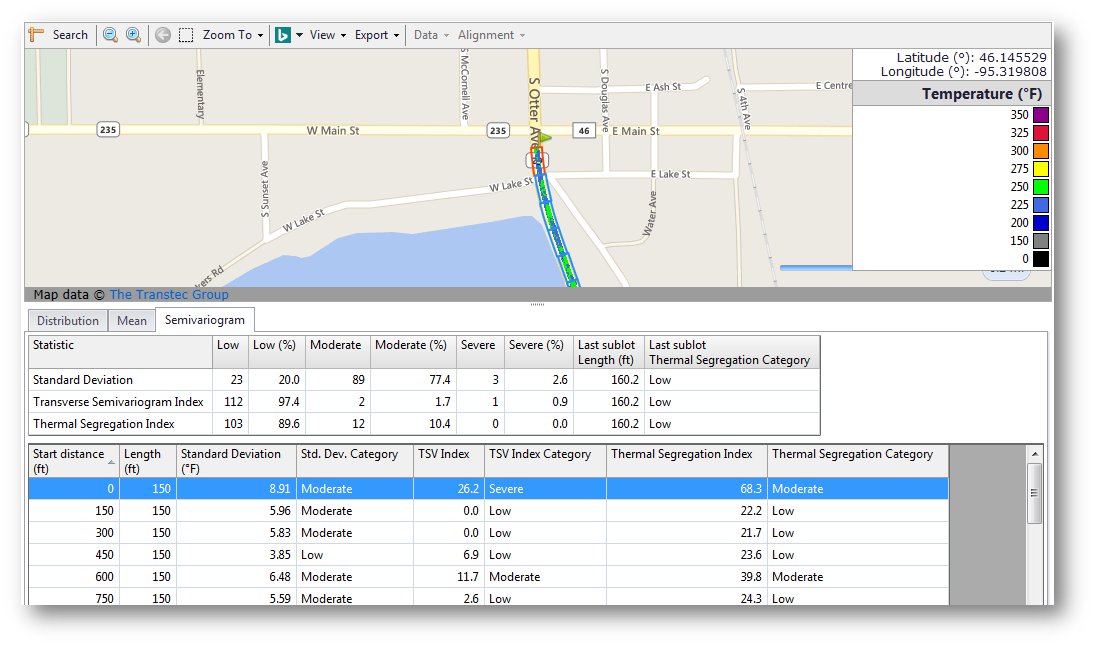
Task: Click the back navigation arrow icon
Action: pyautogui.click(x=163, y=35)
